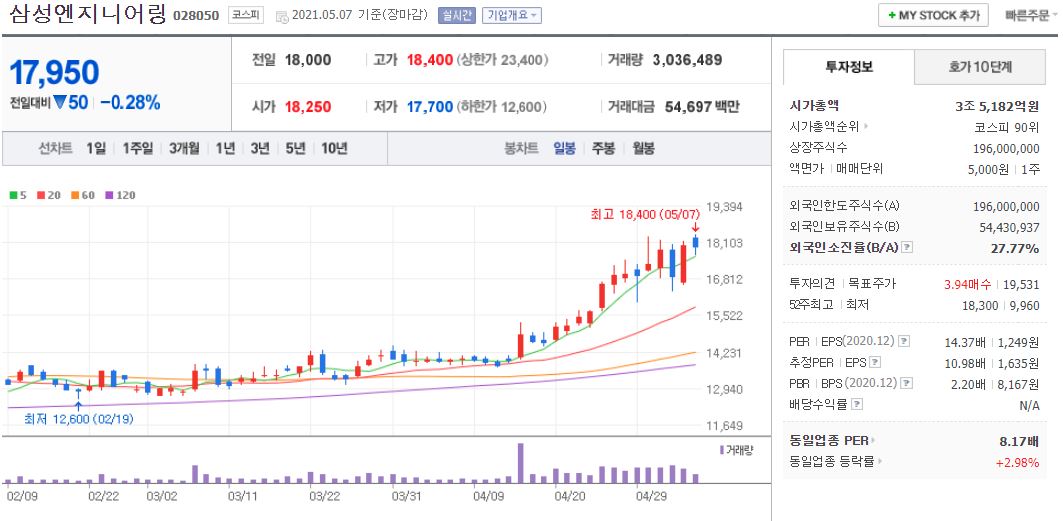Image resolution: width=1063 pixels, height=521 pixels.
Task: Click the calendar icon beside 2021.05.07
Action: (x=282, y=16)
